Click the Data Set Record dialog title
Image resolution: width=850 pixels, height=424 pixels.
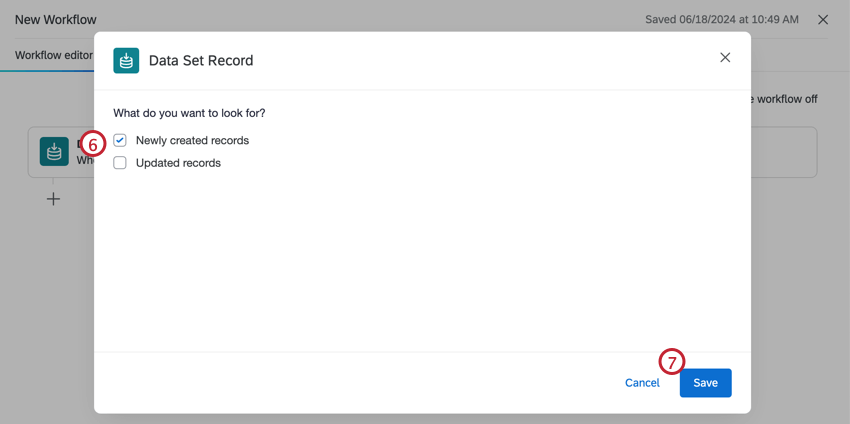click(201, 61)
